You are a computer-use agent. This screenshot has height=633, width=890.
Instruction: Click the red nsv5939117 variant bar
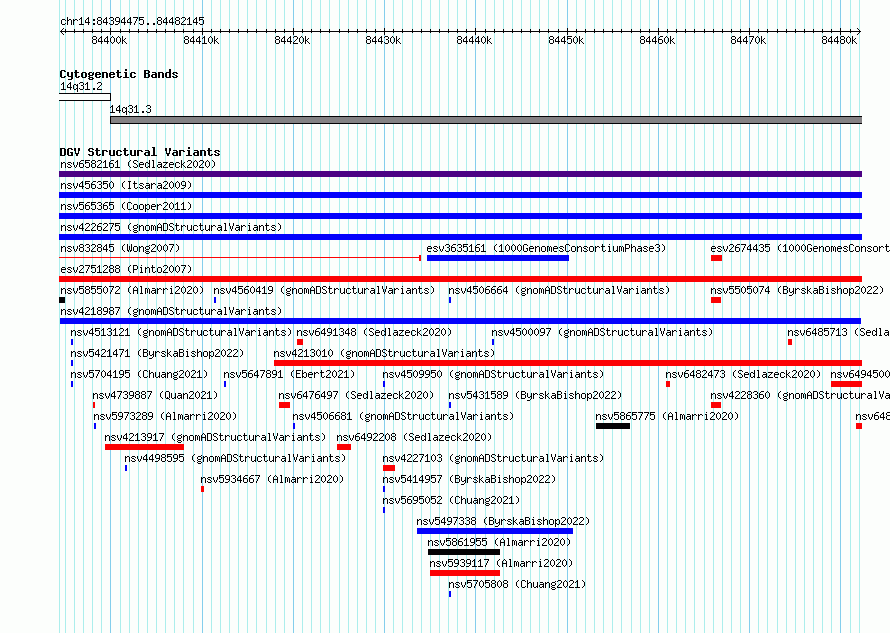465,573
